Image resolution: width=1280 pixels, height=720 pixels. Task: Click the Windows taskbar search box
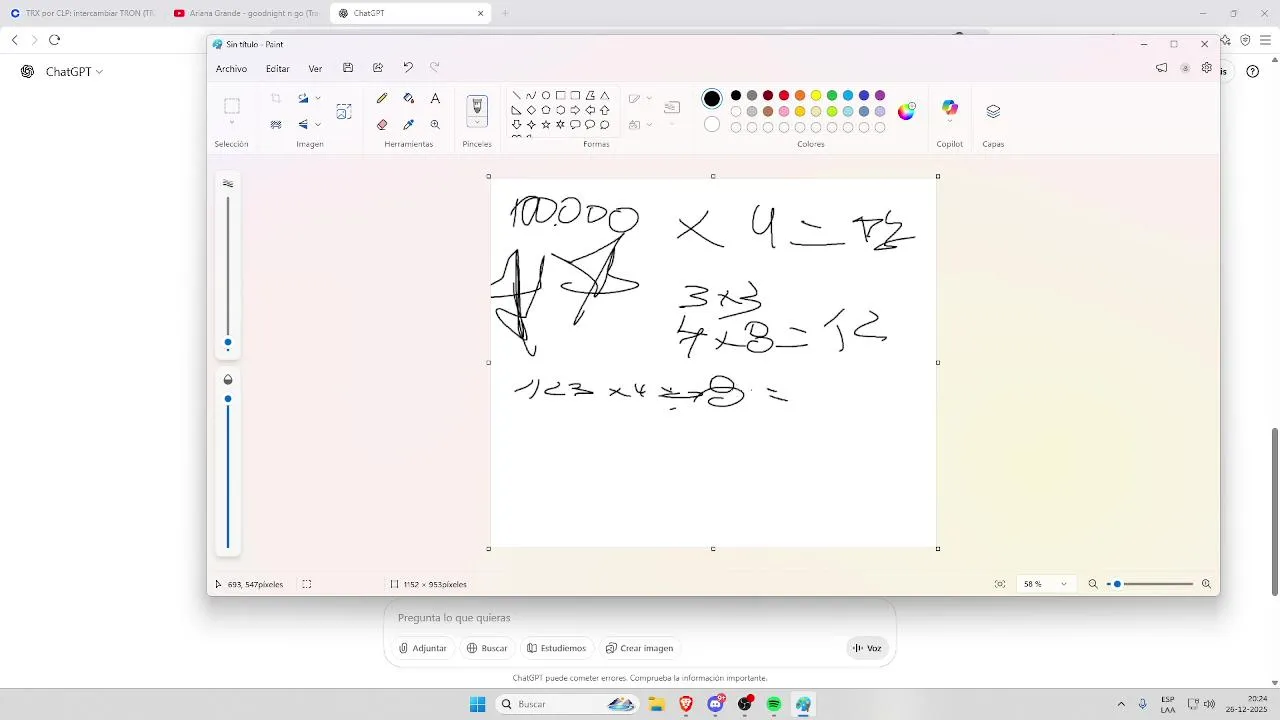(x=567, y=704)
